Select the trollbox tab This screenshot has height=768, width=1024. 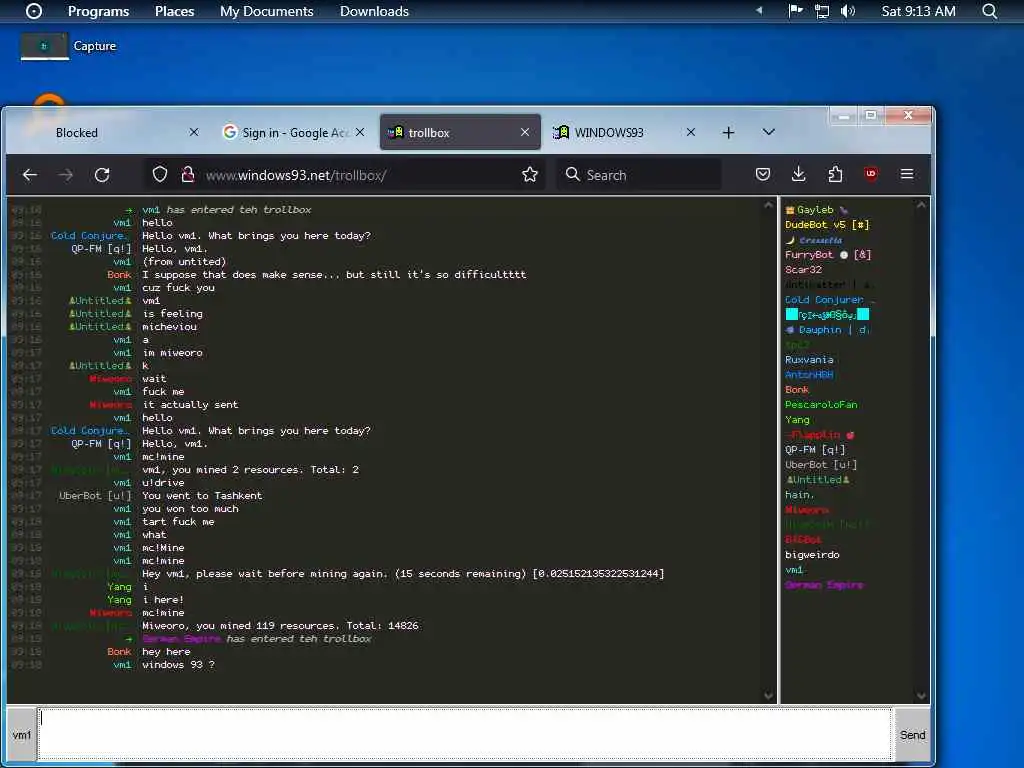tap(460, 133)
